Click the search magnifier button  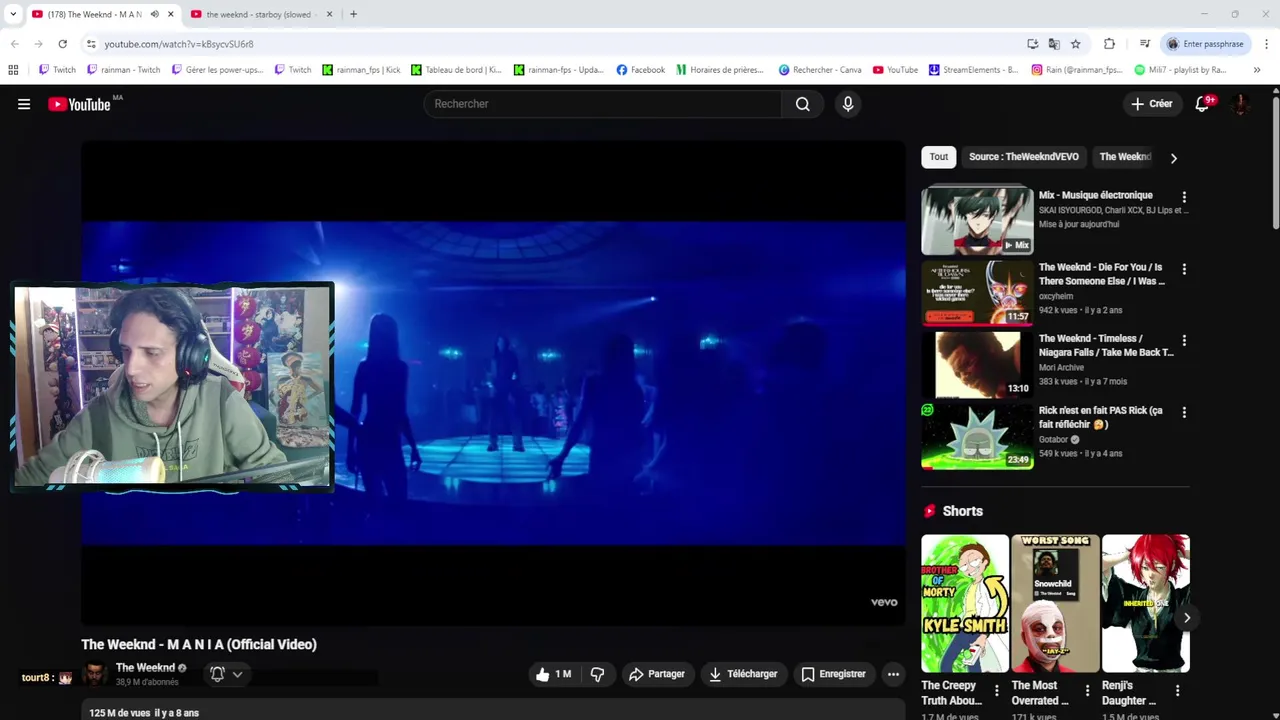[x=802, y=104]
